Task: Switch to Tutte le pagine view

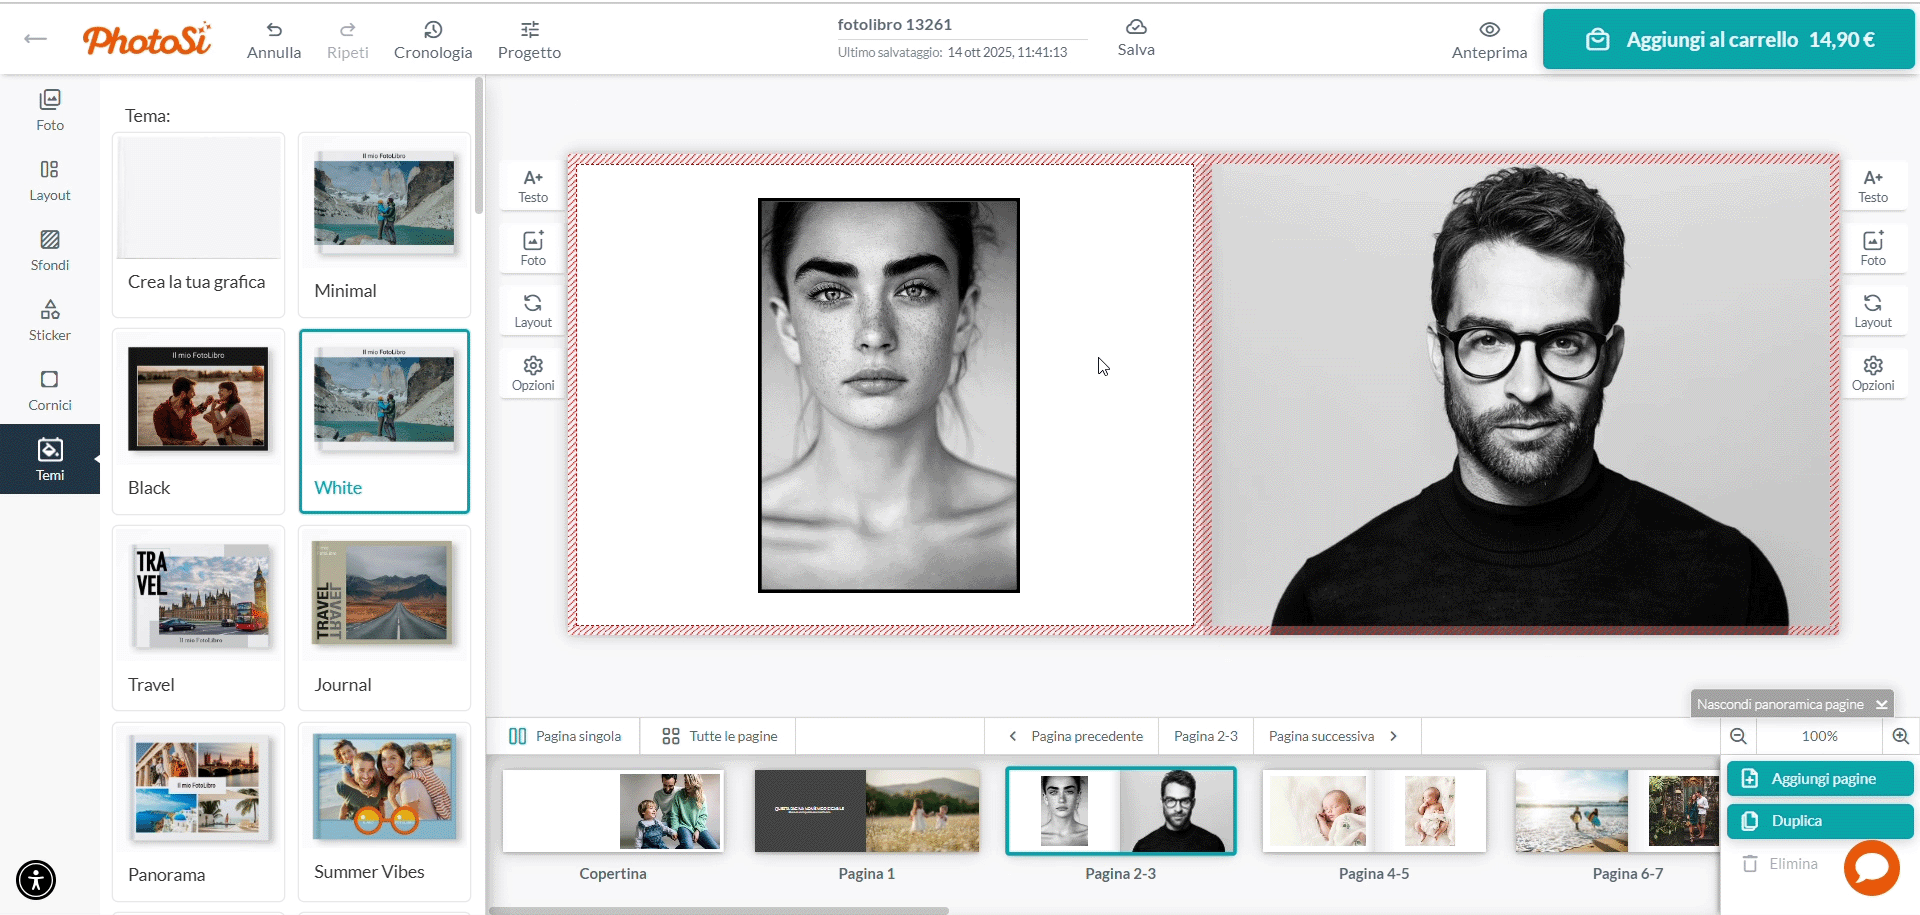Action: coord(719,736)
